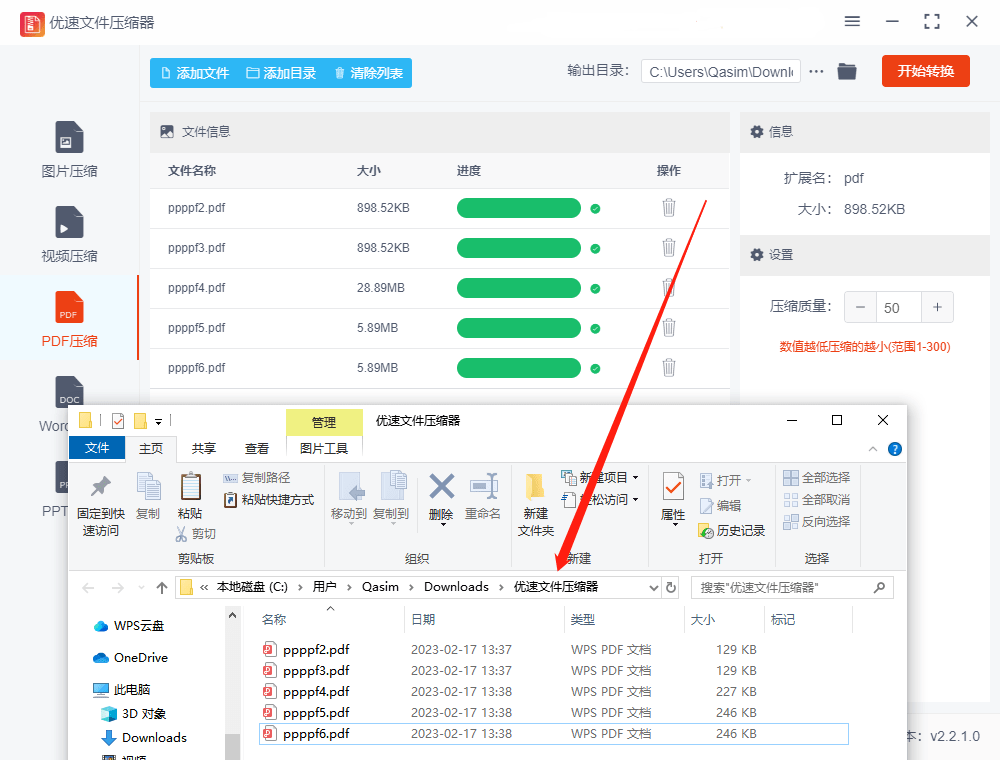Click the 重命名 icon in Explorer

(x=484, y=495)
